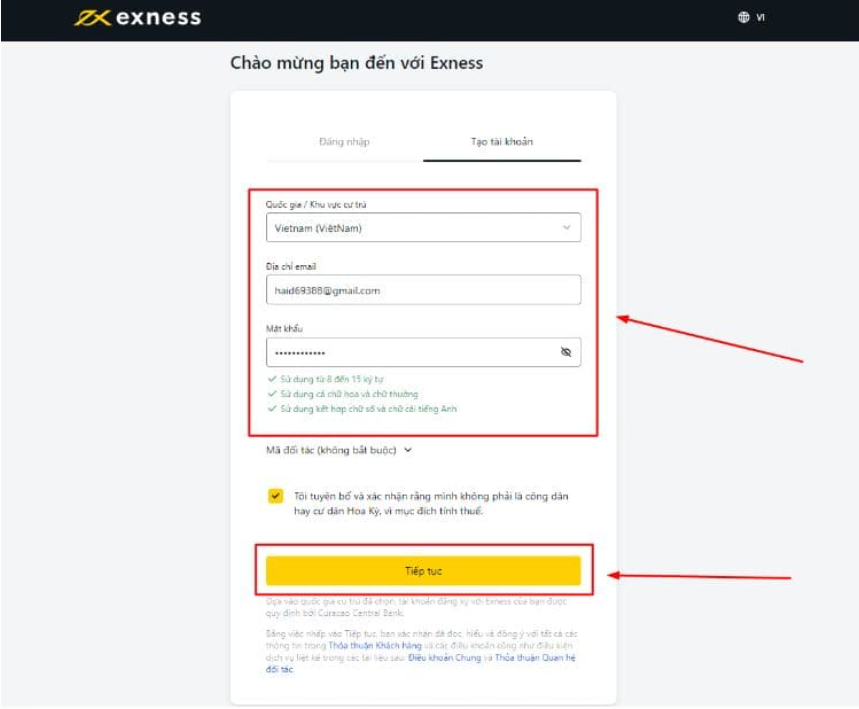
Task: Toggle password visibility with the eye icon
Action: [x=565, y=352]
